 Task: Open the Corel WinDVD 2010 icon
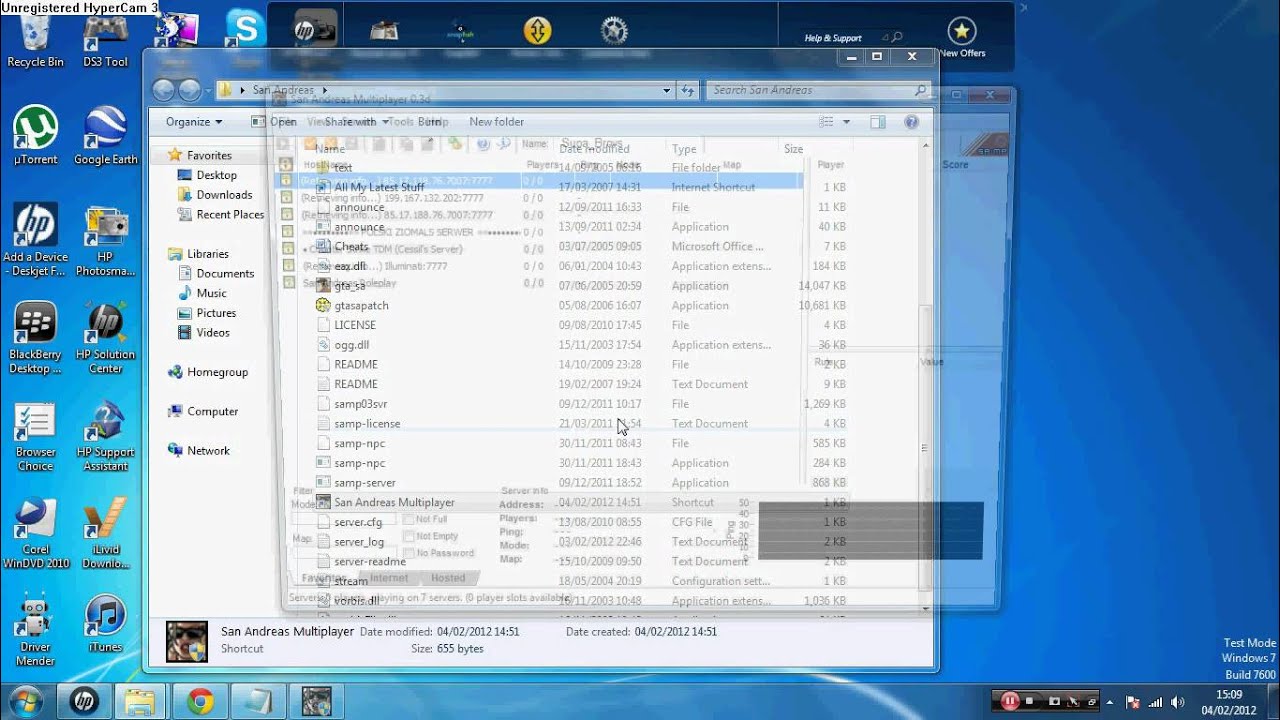(x=35, y=534)
